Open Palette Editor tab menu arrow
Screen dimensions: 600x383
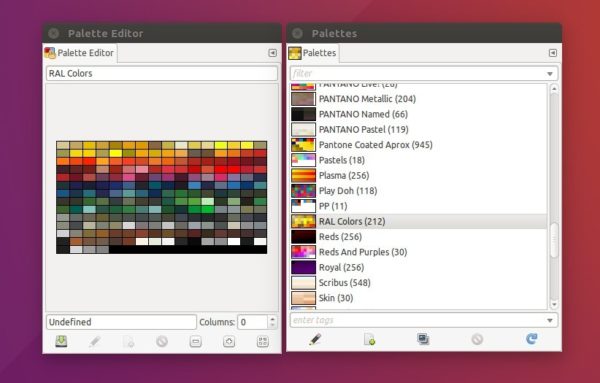point(272,53)
